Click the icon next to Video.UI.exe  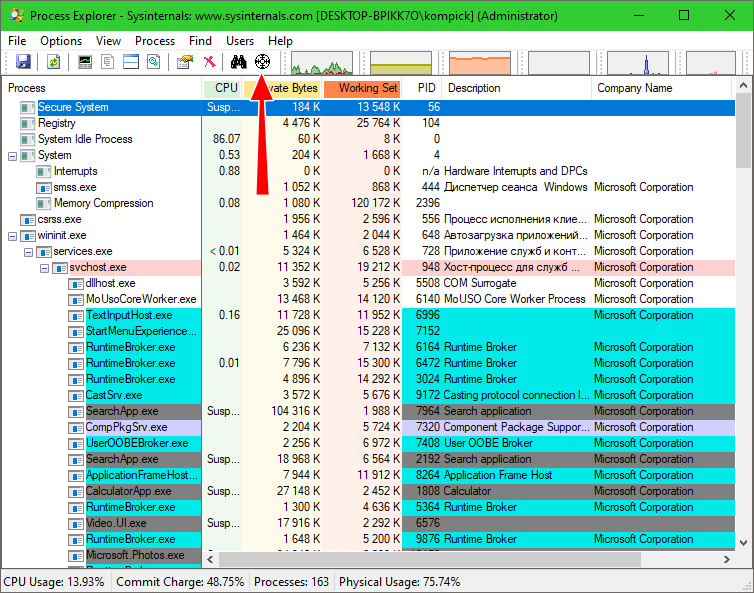click(75, 523)
